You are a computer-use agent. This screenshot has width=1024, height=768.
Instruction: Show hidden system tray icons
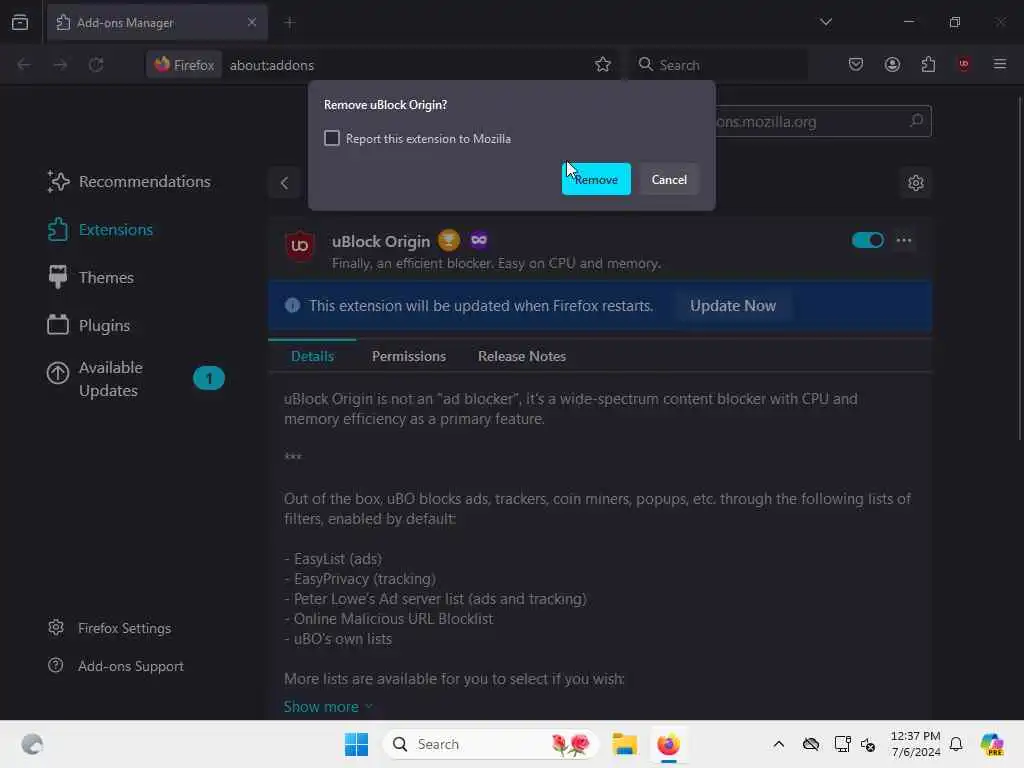778,744
